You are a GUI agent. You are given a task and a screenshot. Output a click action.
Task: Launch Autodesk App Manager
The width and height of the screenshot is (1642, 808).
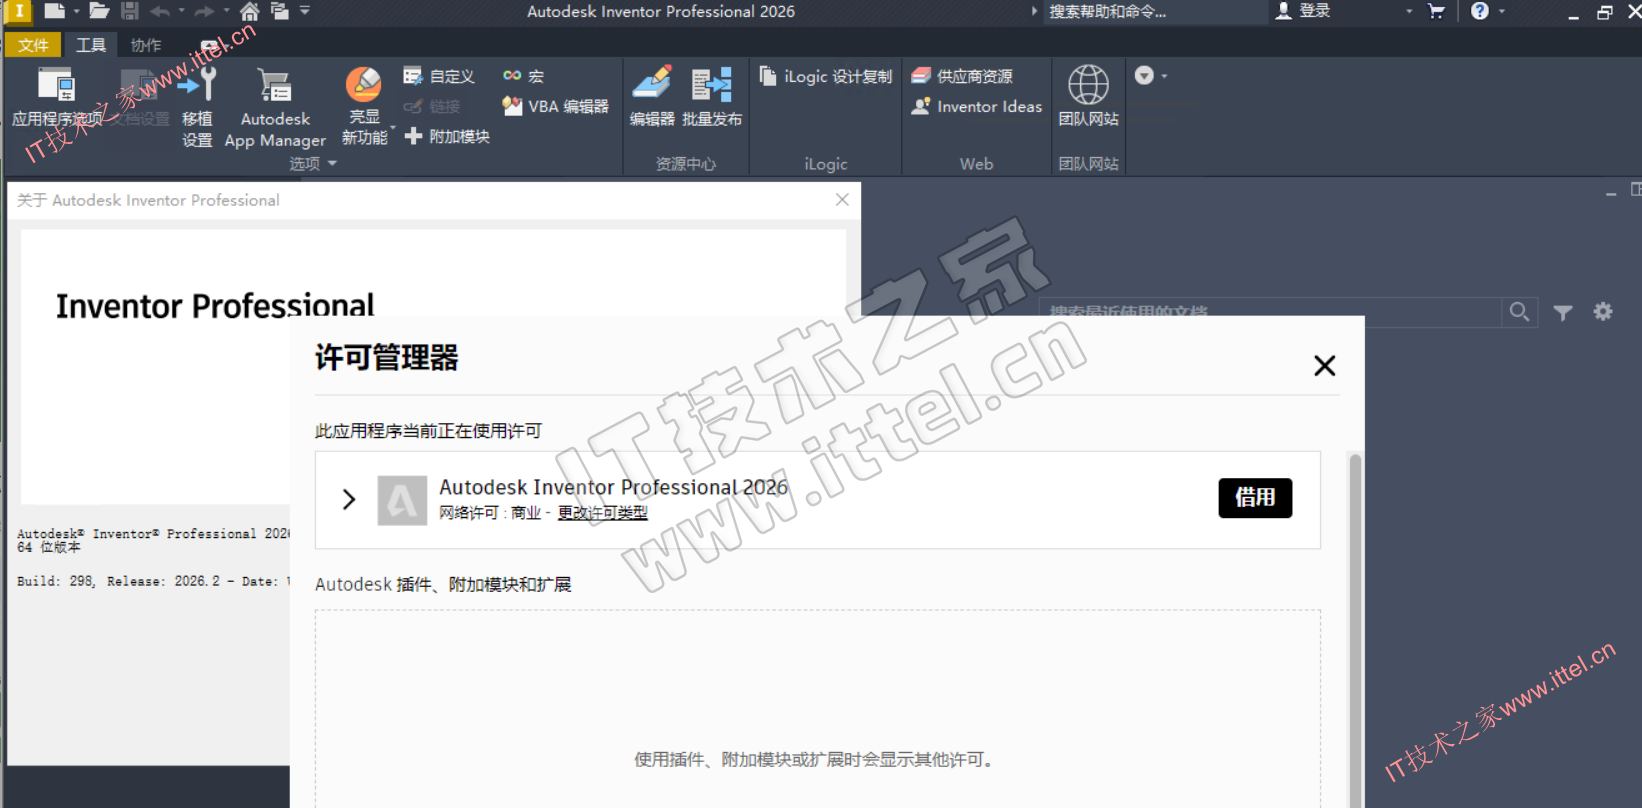(274, 107)
